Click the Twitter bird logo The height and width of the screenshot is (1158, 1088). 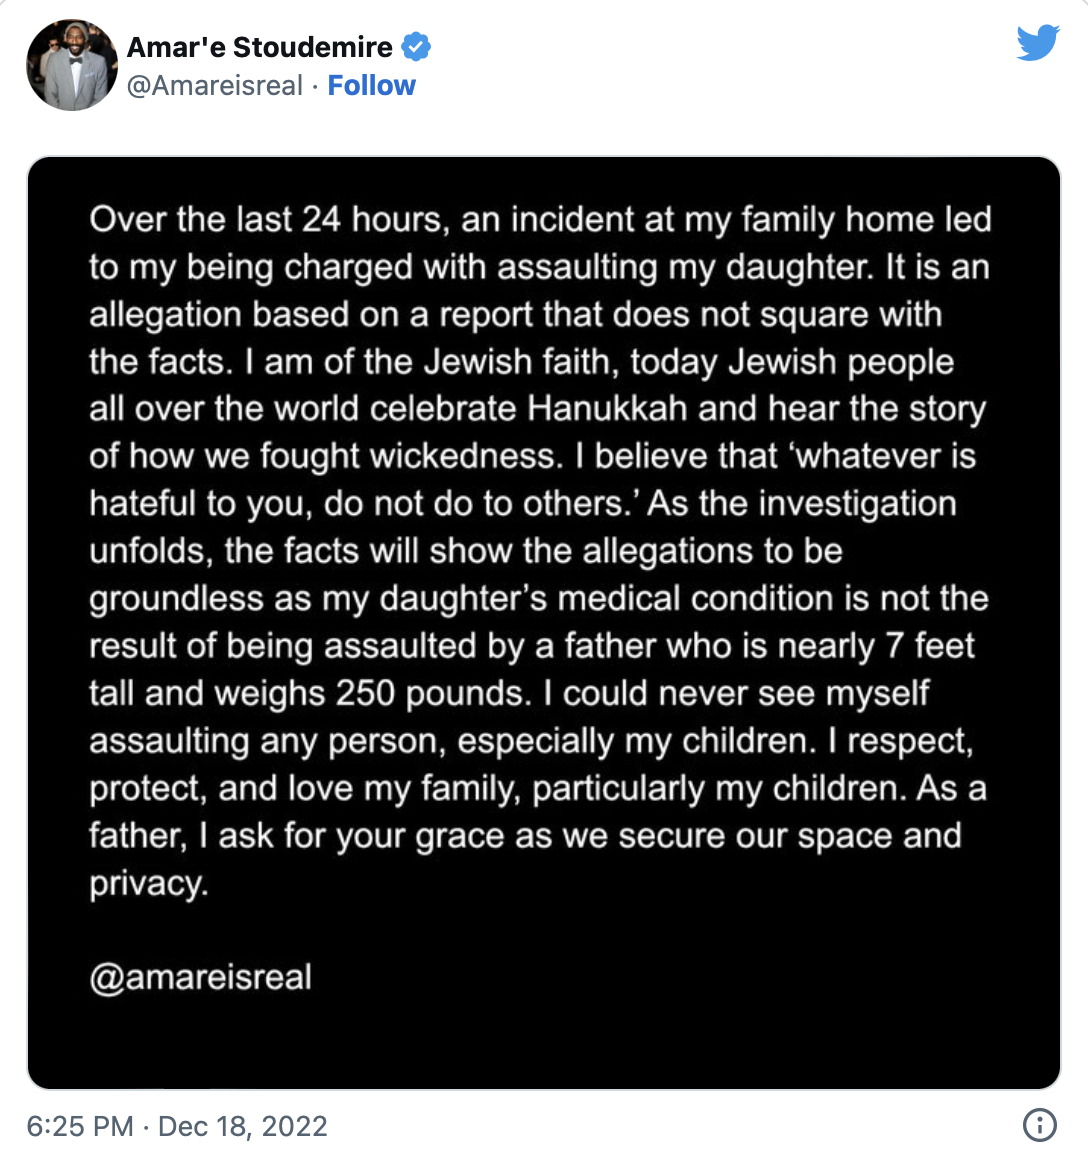pos(1038,42)
